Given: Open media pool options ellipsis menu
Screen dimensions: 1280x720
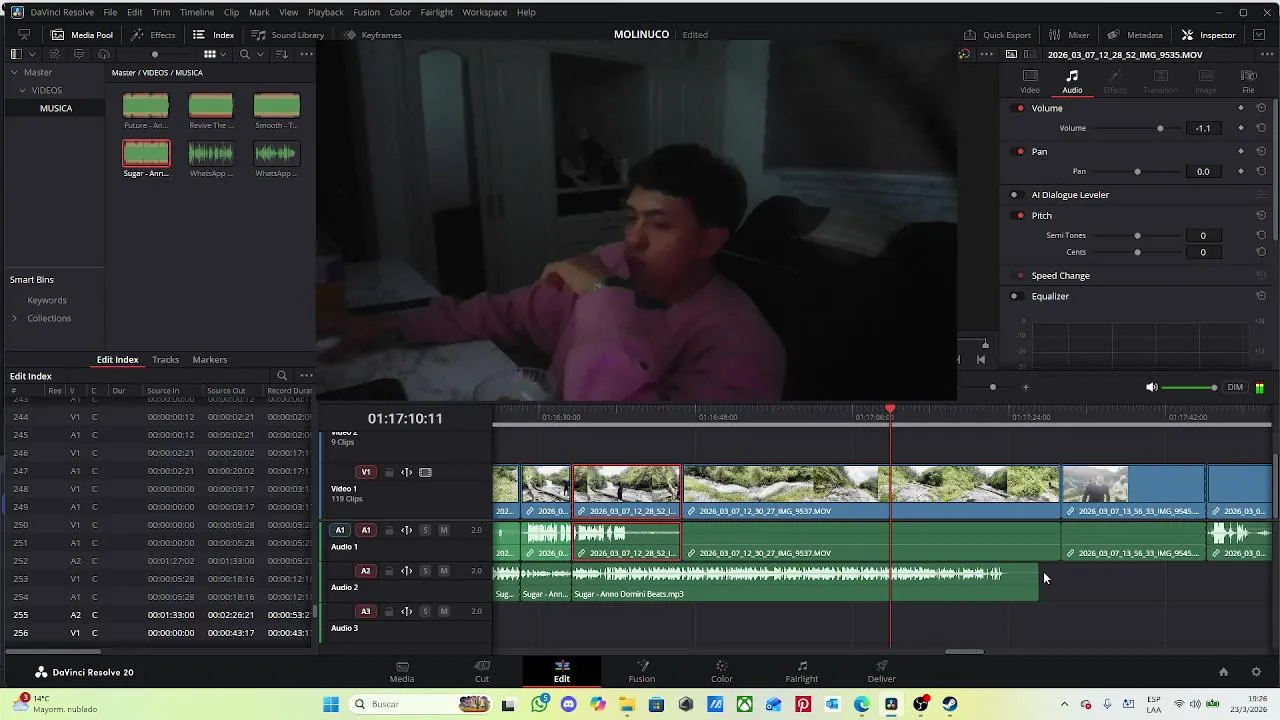Looking at the screenshot, I should [306, 54].
